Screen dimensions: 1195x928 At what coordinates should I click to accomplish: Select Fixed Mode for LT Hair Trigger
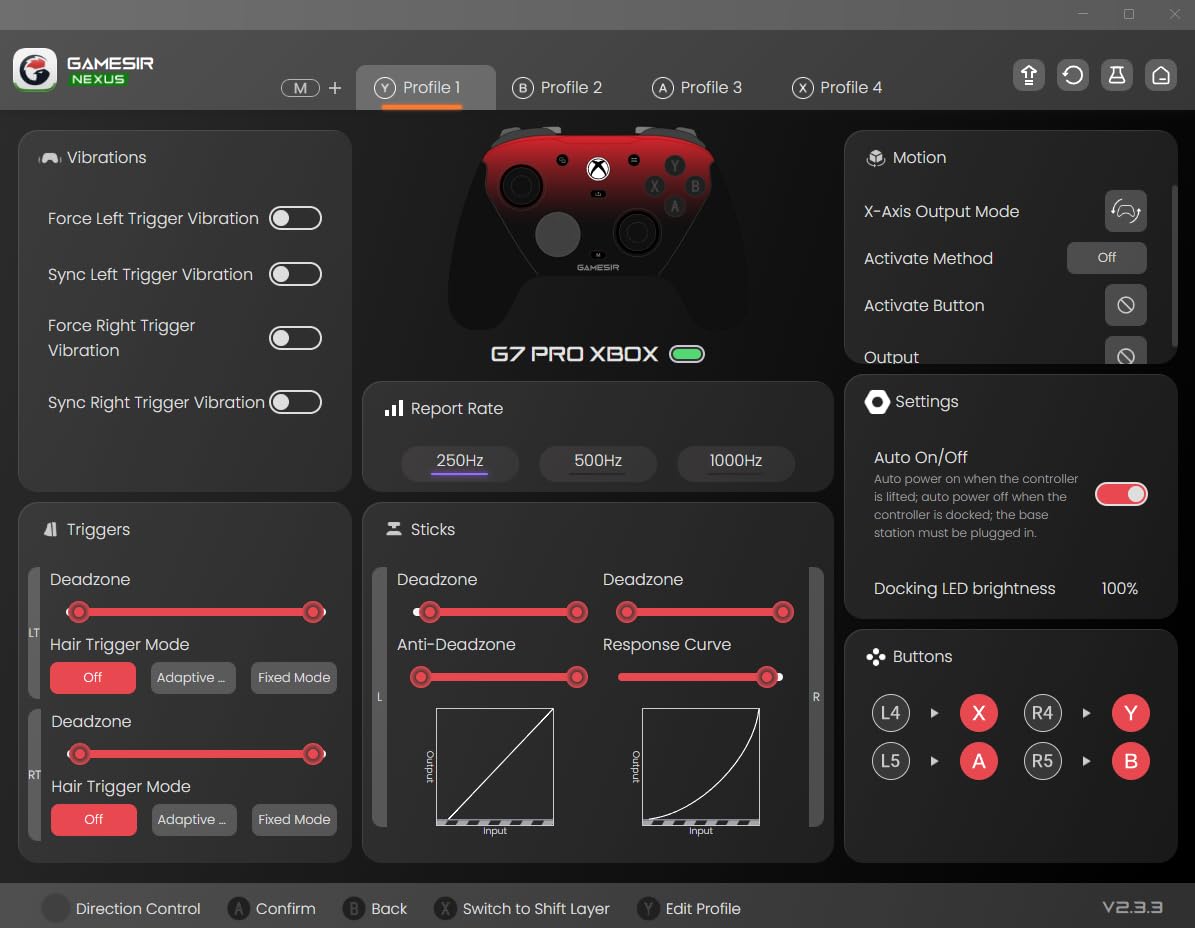pyautogui.click(x=293, y=678)
